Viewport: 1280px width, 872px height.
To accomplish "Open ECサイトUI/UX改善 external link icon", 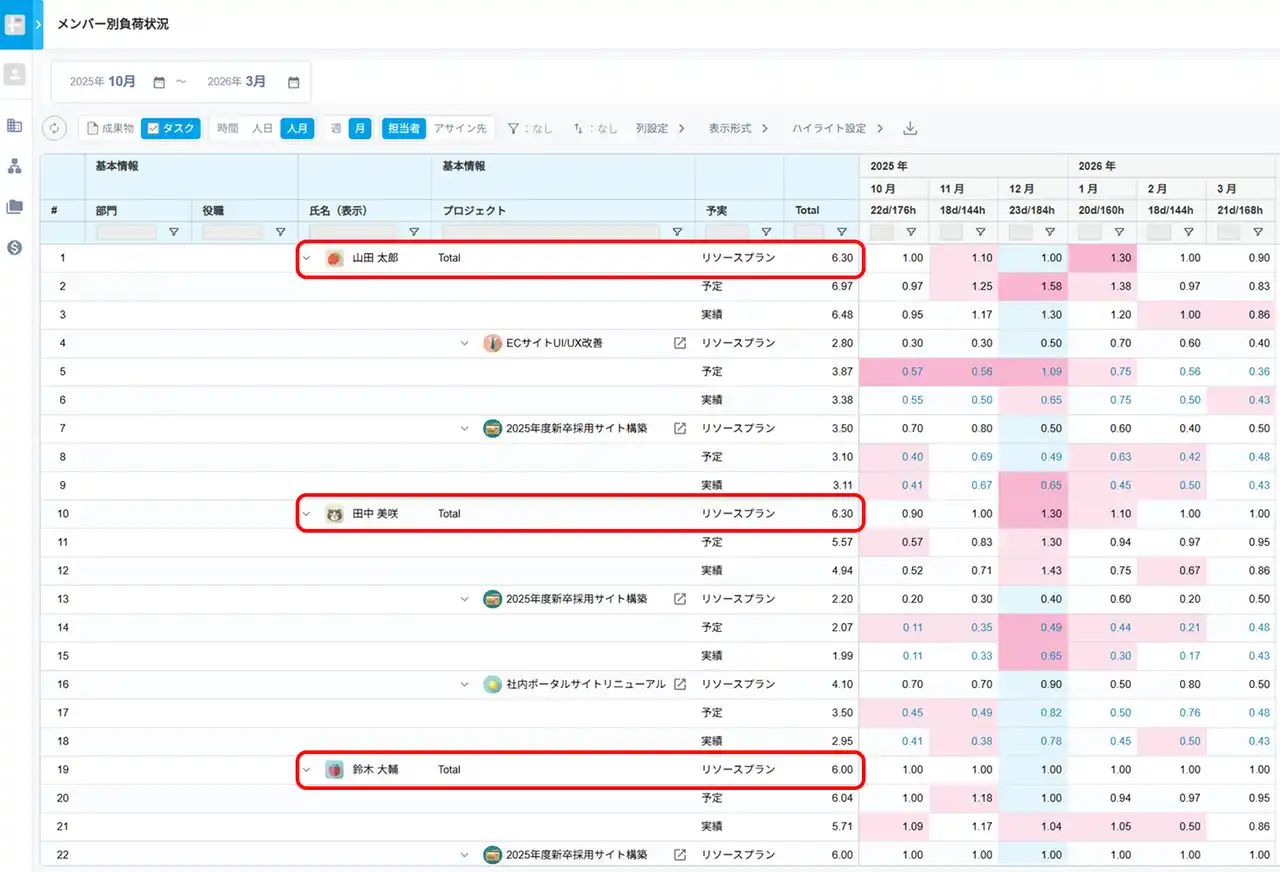I will tap(680, 343).
